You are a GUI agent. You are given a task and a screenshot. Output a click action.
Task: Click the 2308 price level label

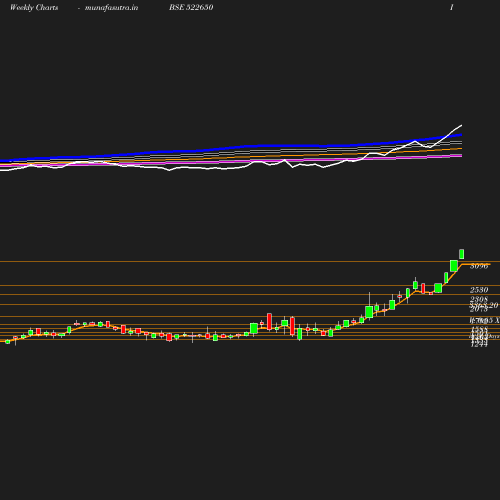tap(479, 299)
